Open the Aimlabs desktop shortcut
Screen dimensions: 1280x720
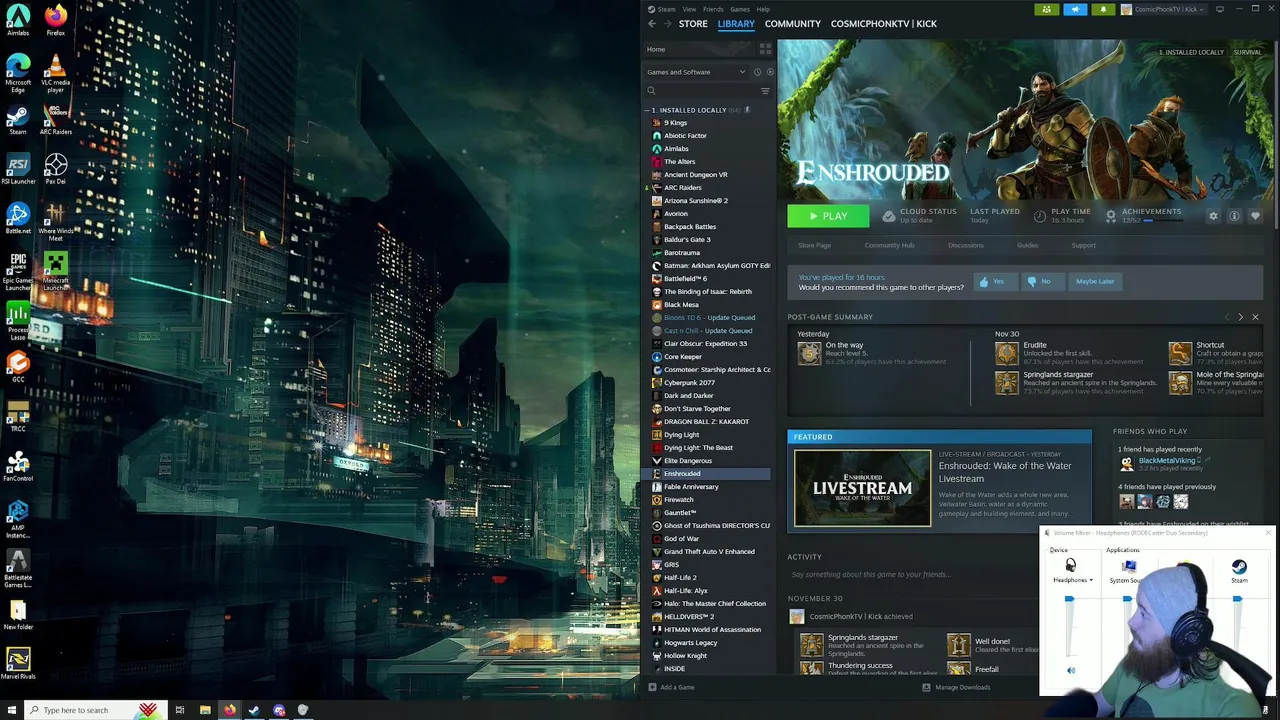[x=18, y=20]
